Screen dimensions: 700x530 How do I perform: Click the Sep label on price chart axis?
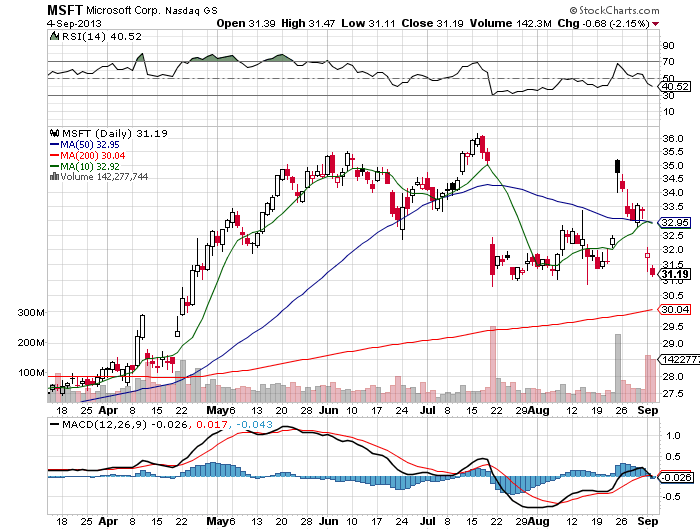(x=648, y=410)
